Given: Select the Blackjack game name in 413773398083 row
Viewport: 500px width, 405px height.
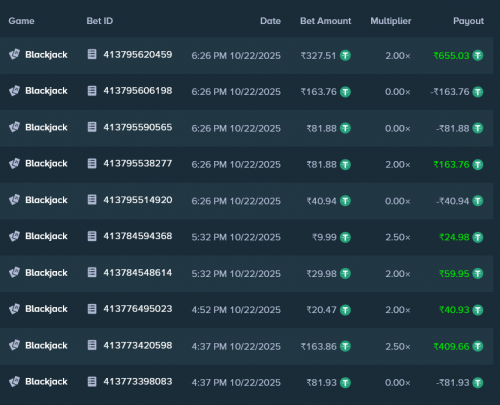Looking at the screenshot, I should point(46,382).
